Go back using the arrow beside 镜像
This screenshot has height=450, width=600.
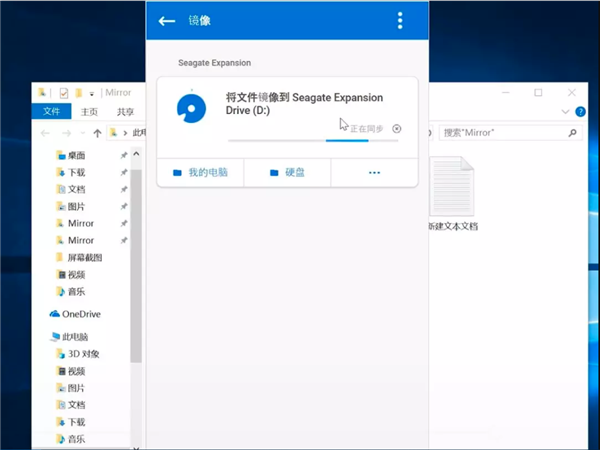[167, 21]
